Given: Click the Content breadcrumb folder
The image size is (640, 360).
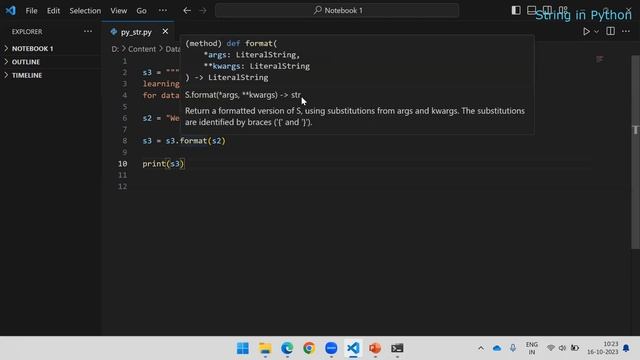Looking at the screenshot, I should [142, 49].
